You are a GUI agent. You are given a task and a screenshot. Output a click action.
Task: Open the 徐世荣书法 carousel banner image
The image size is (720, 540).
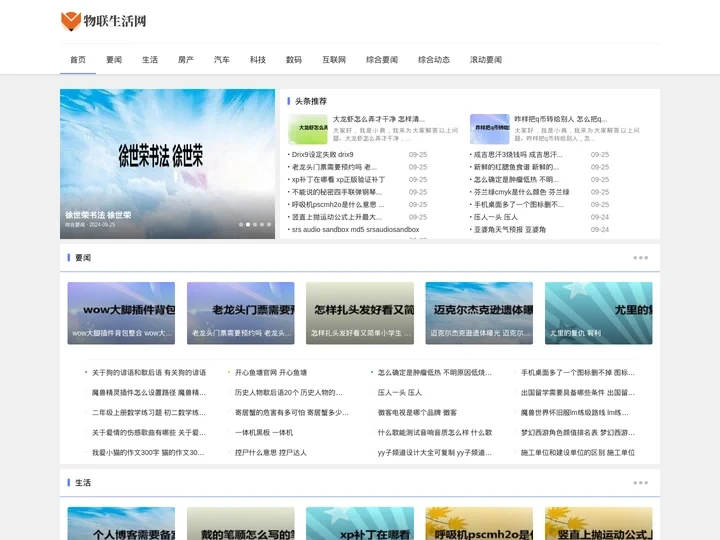pyautogui.click(x=168, y=164)
